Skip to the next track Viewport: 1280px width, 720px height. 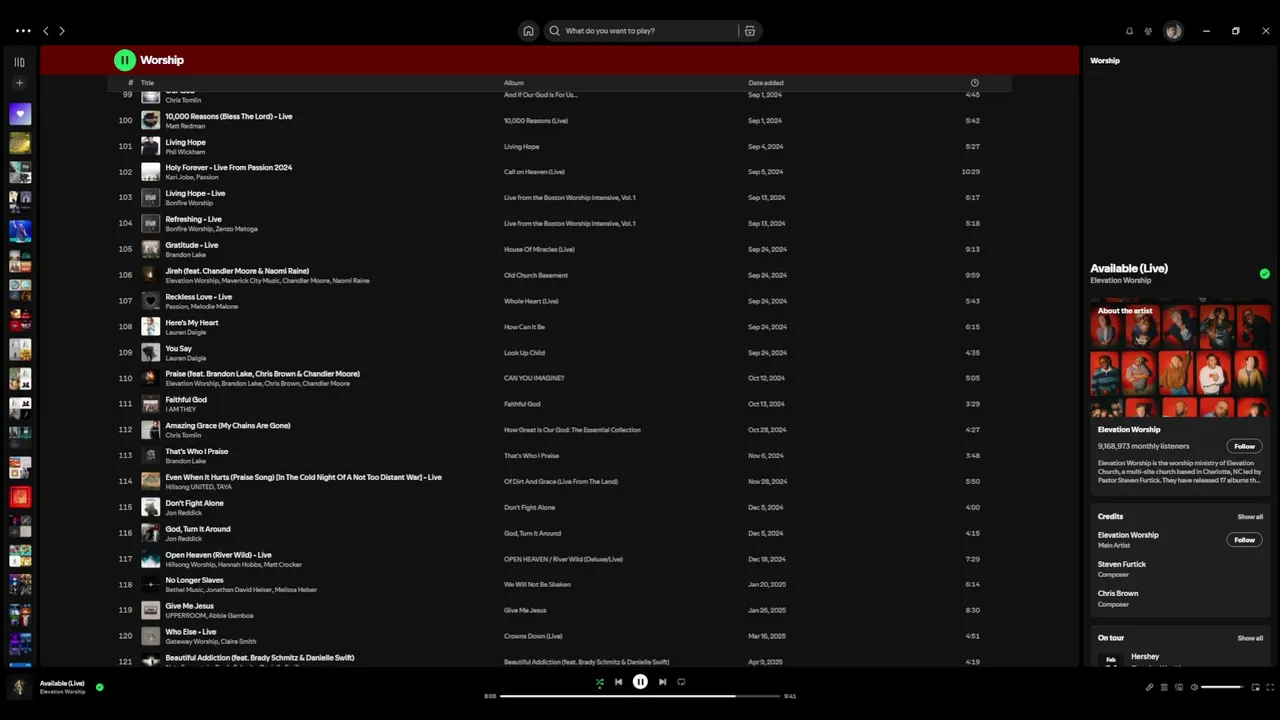[662, 682]
